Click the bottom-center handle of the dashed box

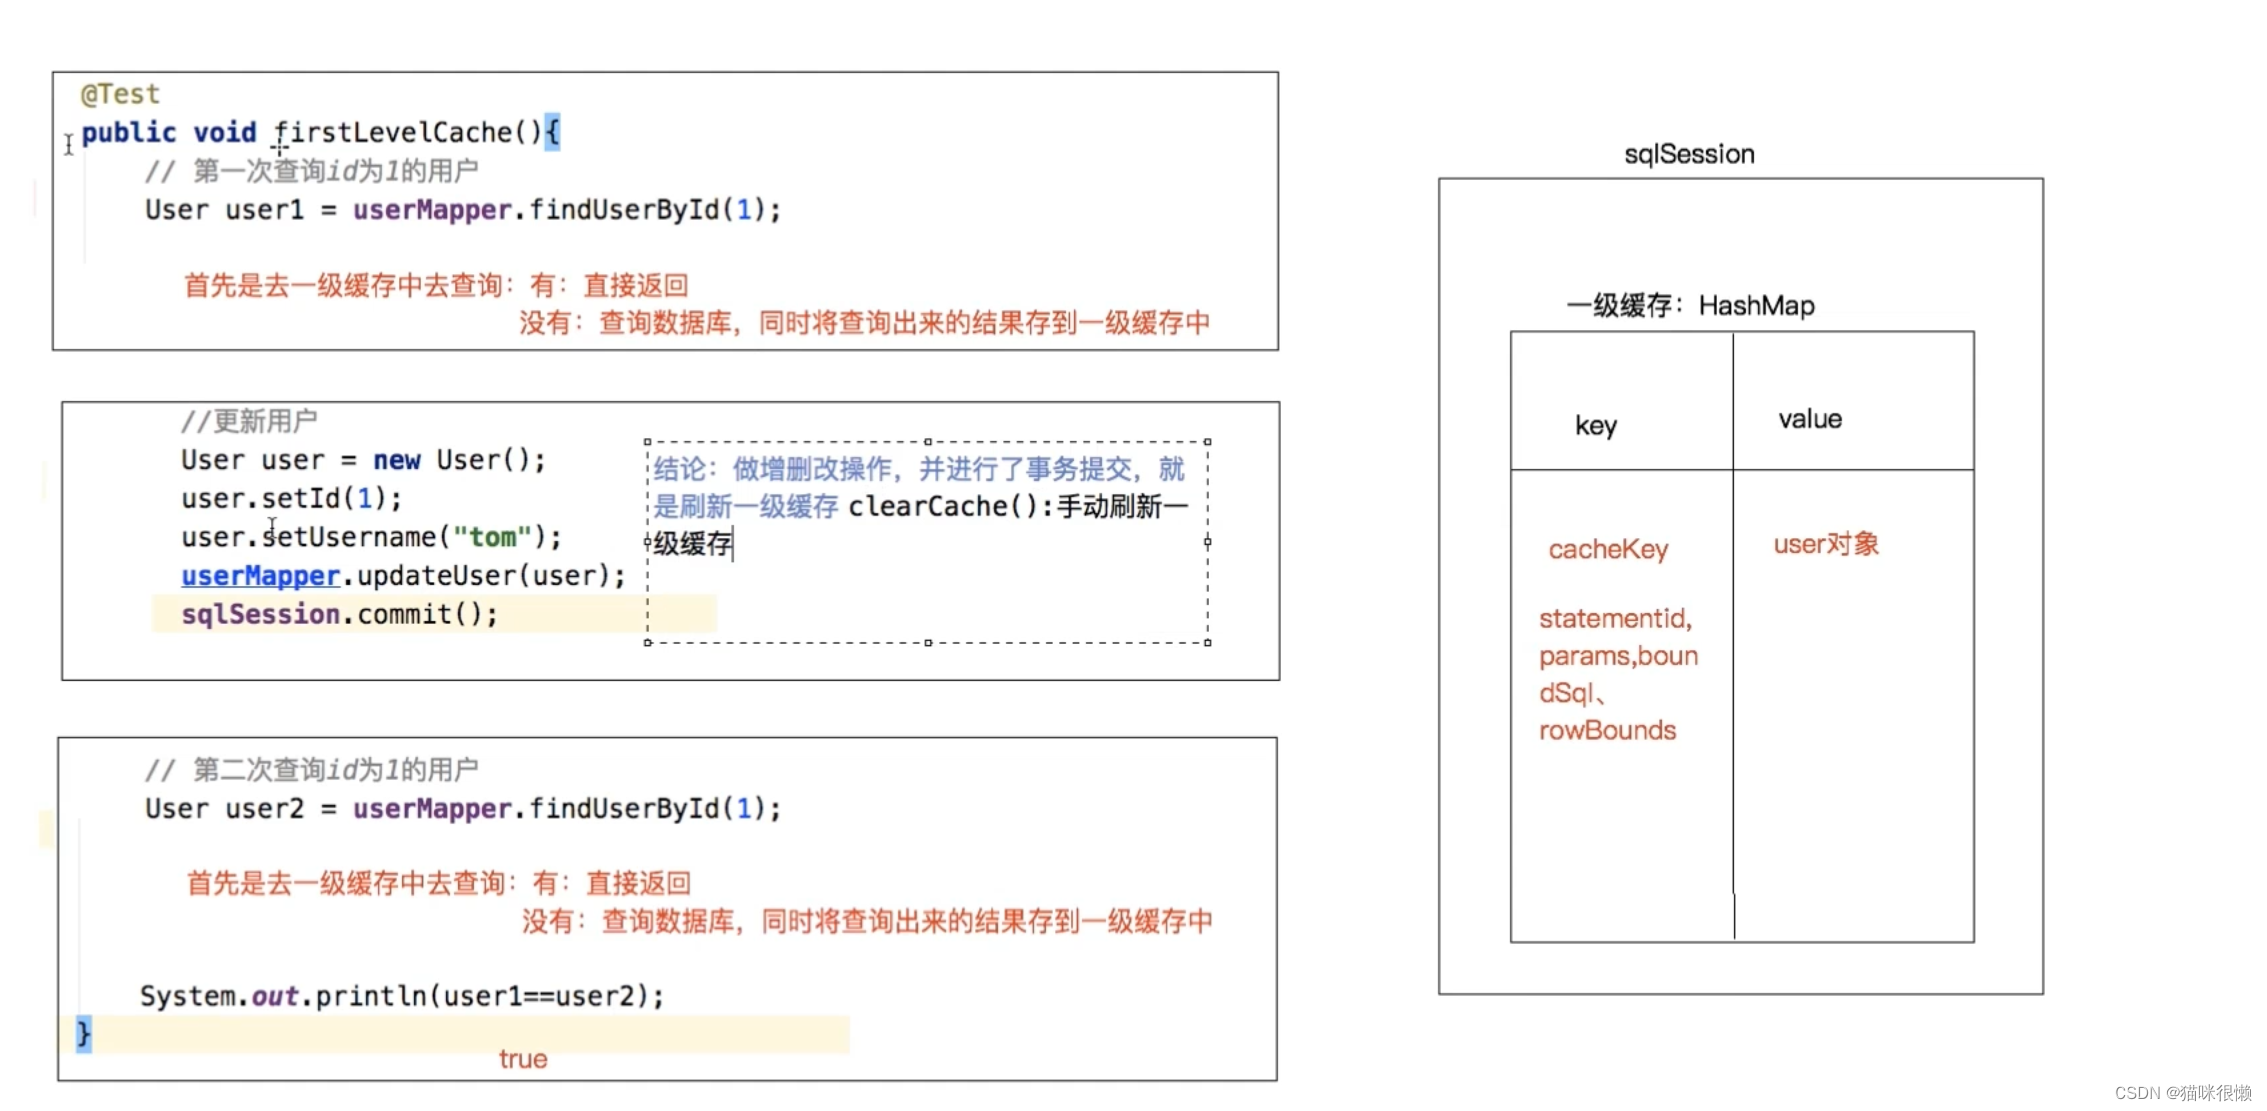pyautogui.click(x=928, y=643)
